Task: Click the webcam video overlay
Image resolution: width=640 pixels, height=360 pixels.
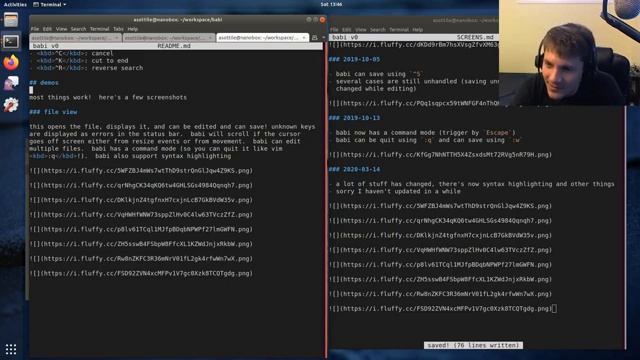Action: tap(569, 53)
